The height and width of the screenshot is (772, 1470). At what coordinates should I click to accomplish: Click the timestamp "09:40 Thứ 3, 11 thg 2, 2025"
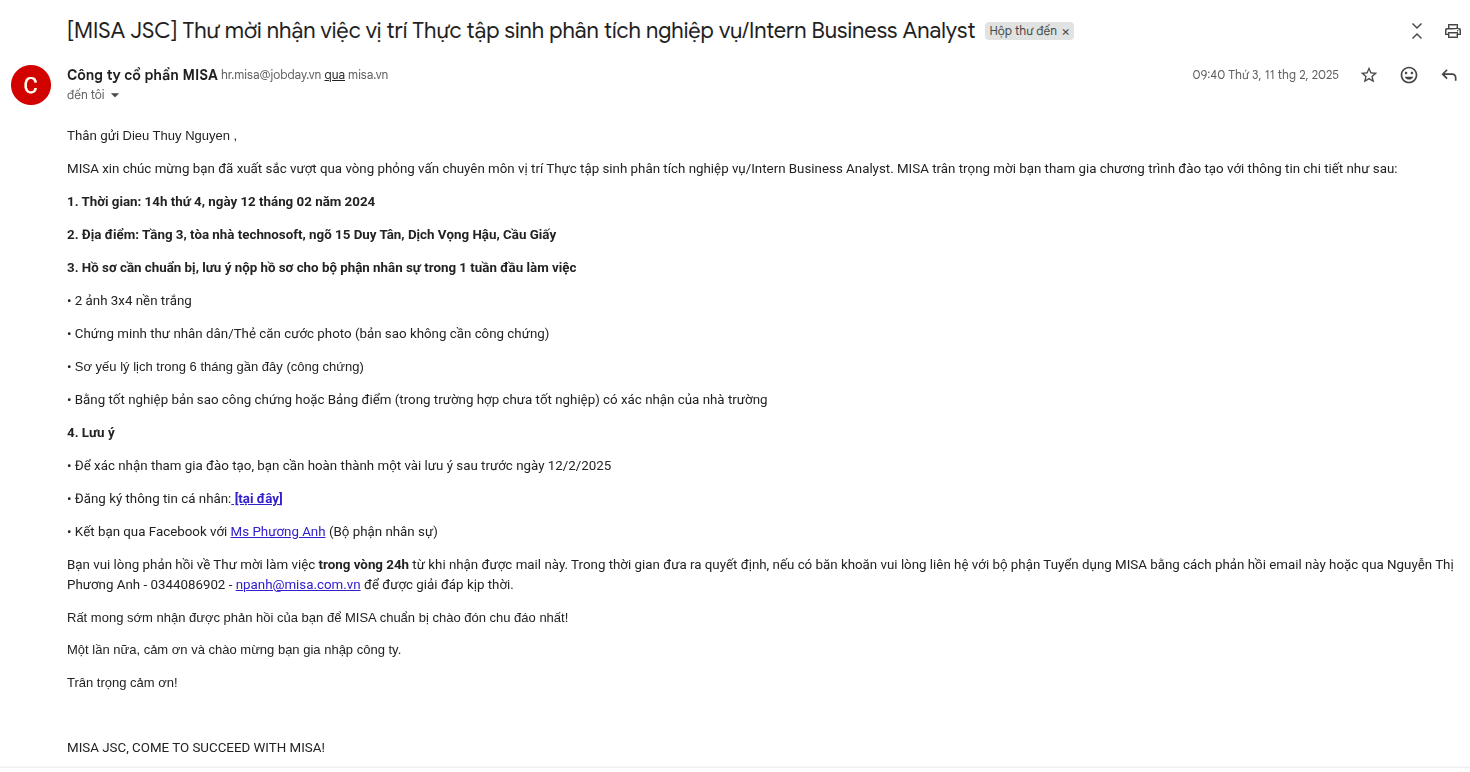click(x=1265, y=75)
